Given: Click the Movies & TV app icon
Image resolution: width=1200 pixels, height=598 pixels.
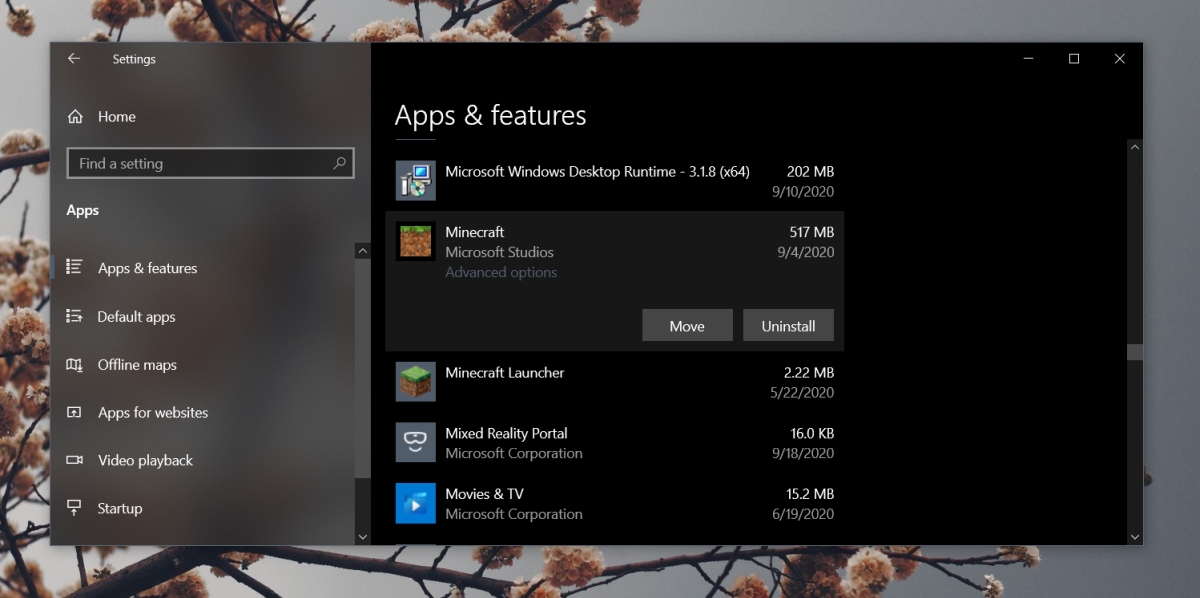Looking at the screenshot, I should [x=415, y=503].
